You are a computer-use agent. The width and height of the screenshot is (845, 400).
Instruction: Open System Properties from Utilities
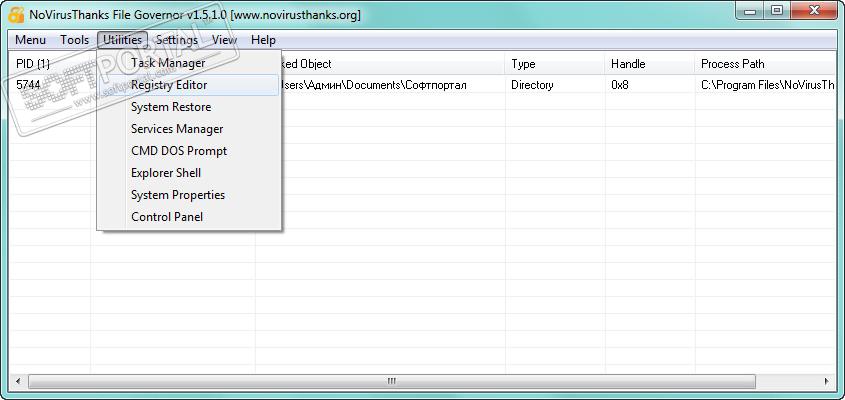pos(189,195)
